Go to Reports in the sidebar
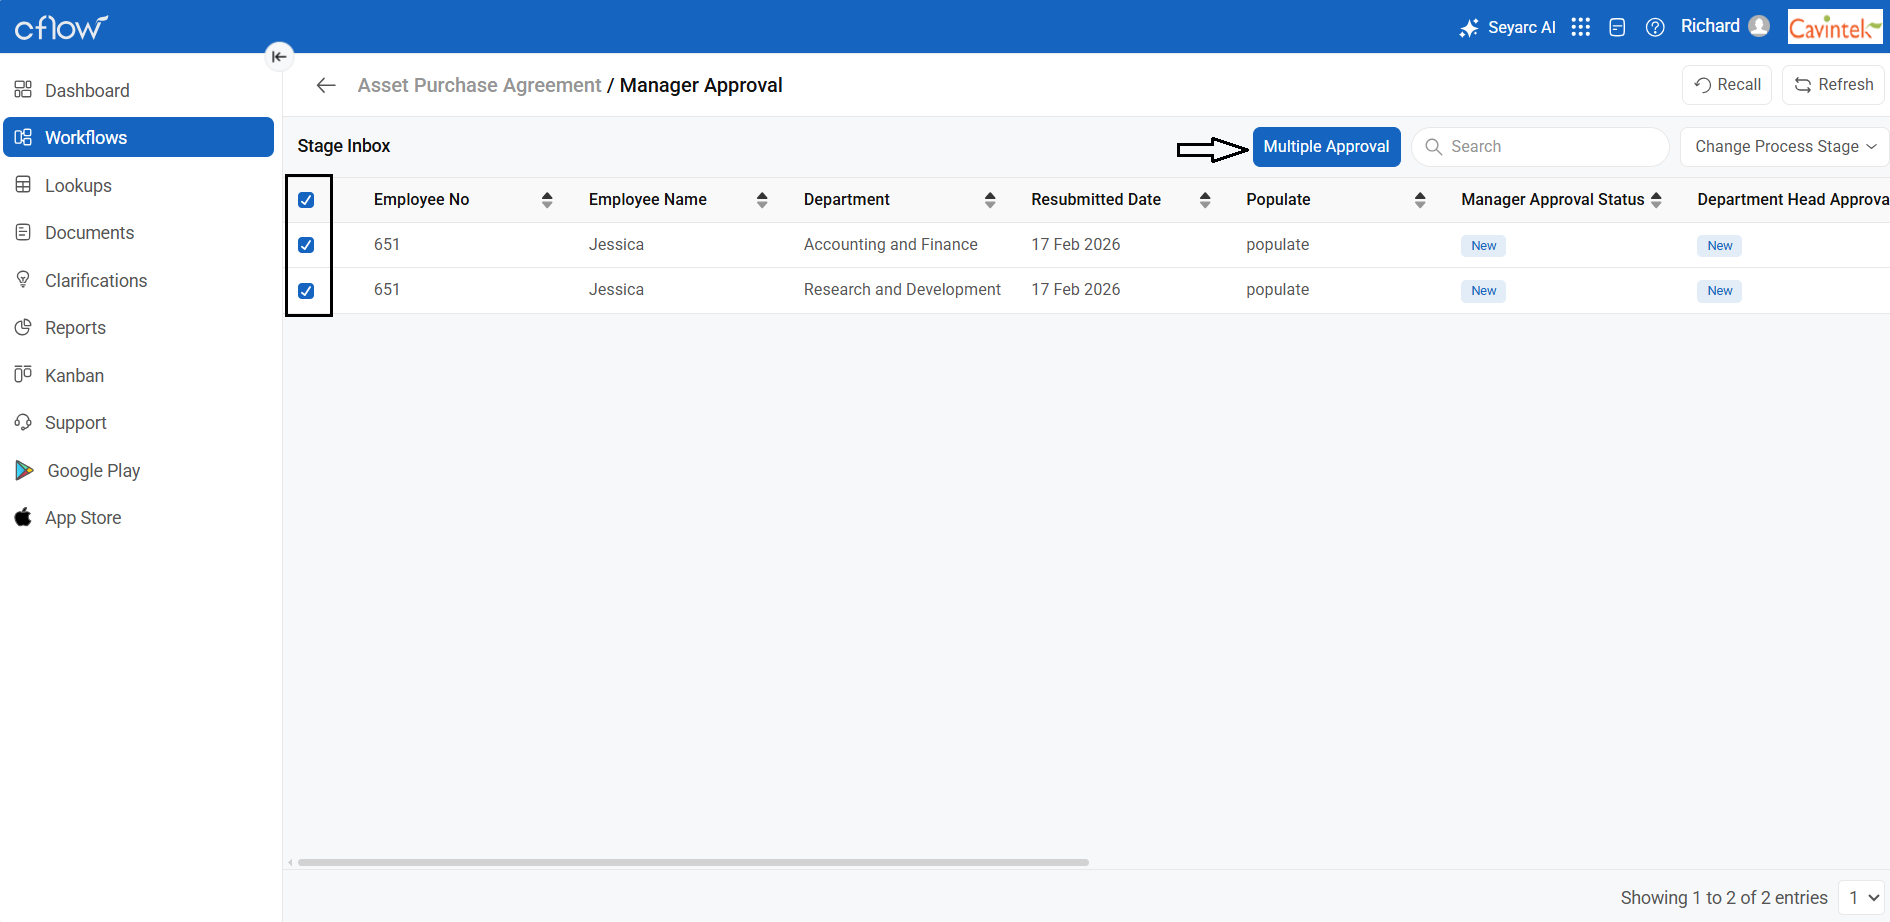The image size is (1890, 922). coord(75,328)
